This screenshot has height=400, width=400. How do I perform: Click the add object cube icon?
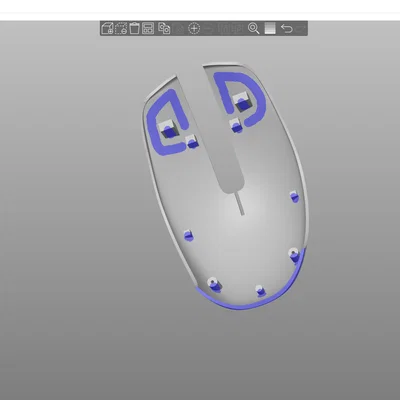pos(107,28)
